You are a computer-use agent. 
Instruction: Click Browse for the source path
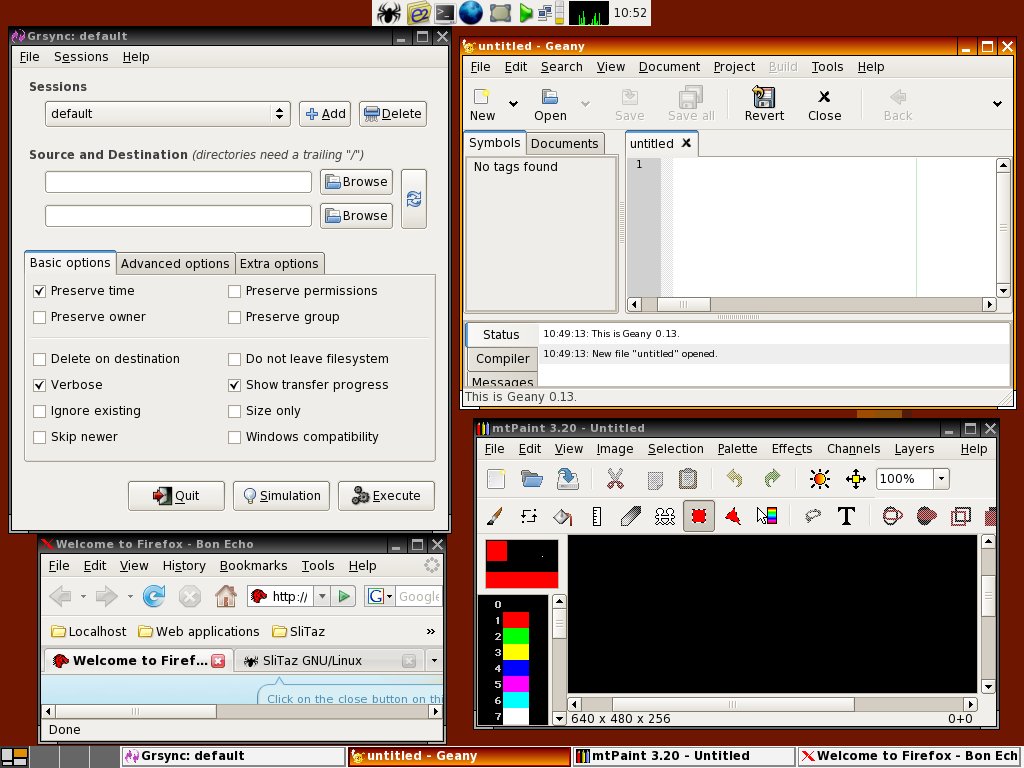coord(356,182)
